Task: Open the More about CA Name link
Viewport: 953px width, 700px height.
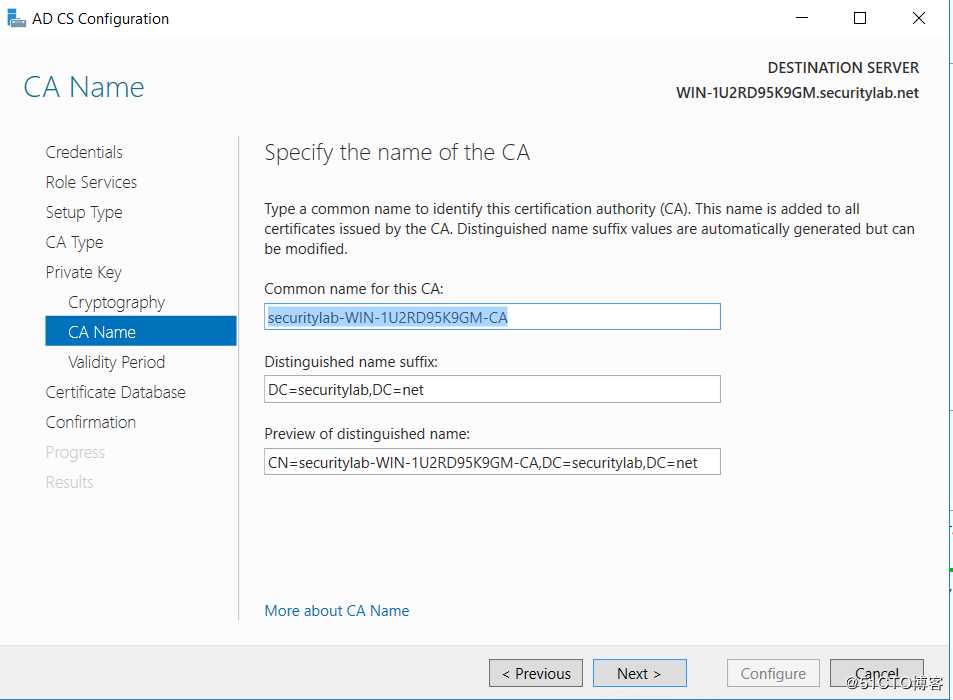Action: point(337,611)
